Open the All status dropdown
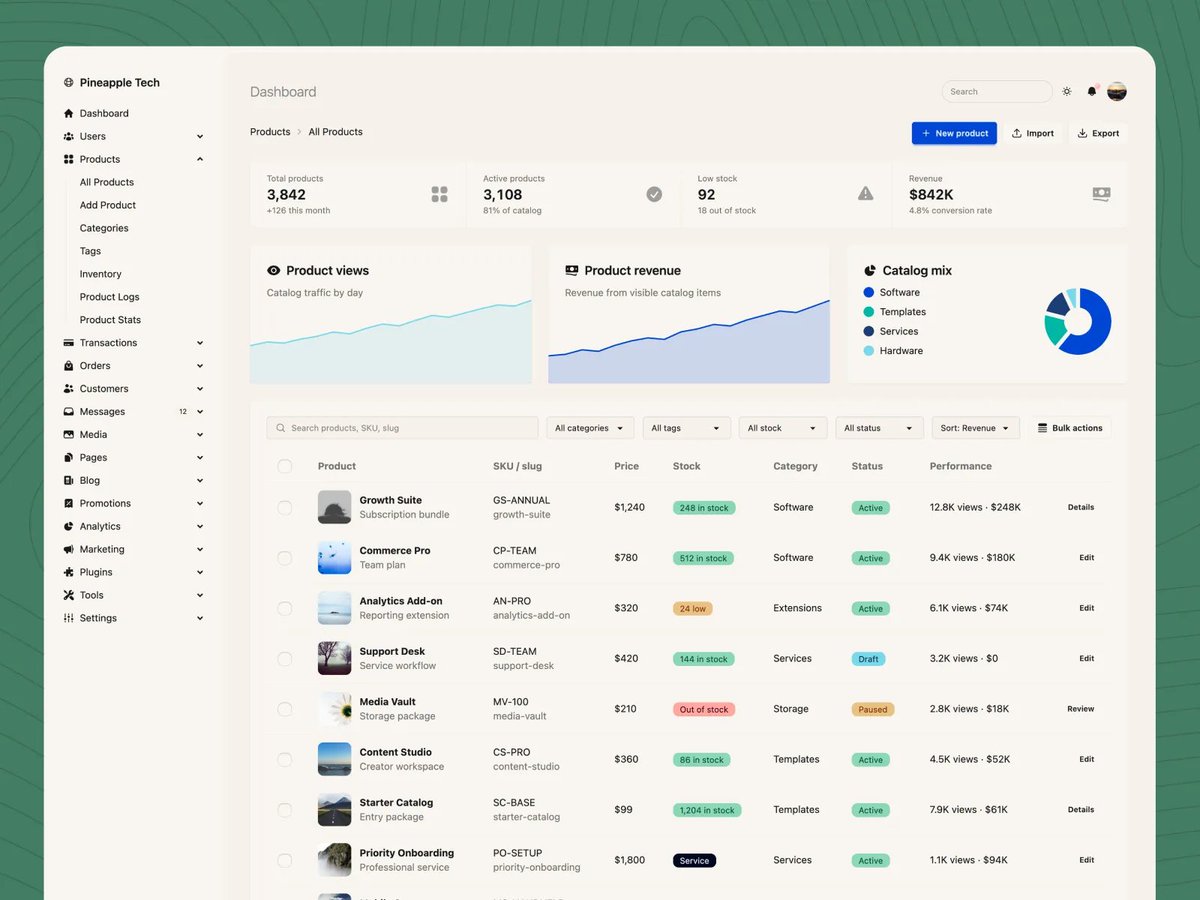 [879, 428]
